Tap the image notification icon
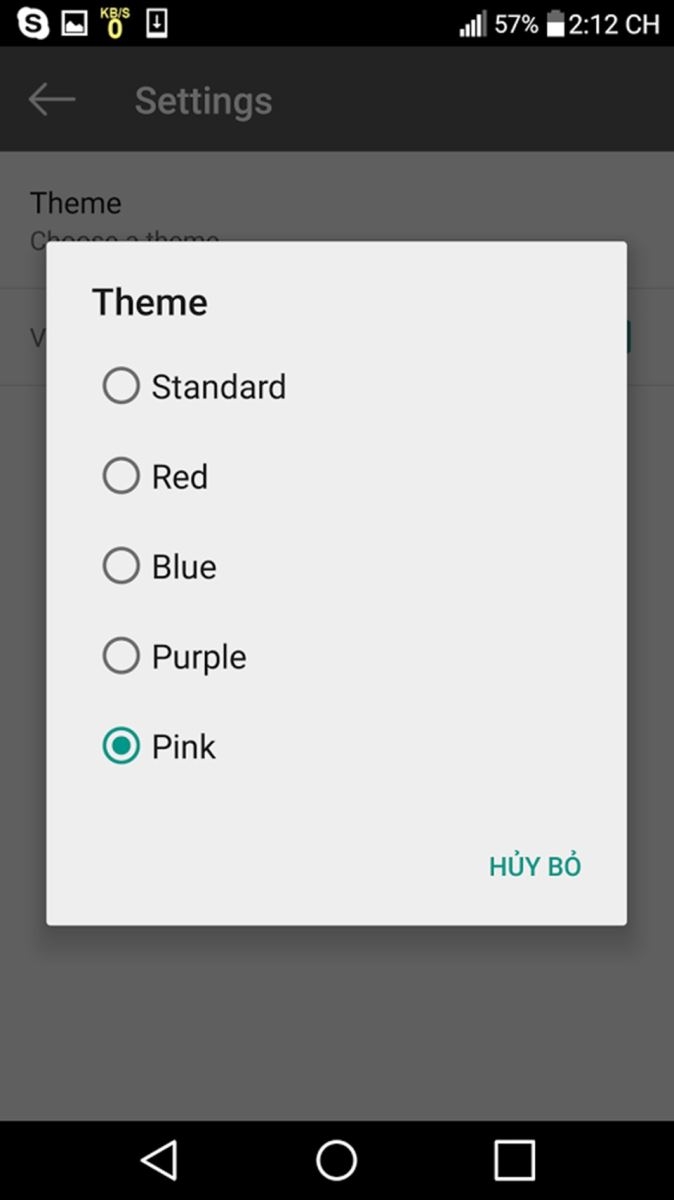The height and width of the screenshot is (1200, 674). [x=75, y=23]
